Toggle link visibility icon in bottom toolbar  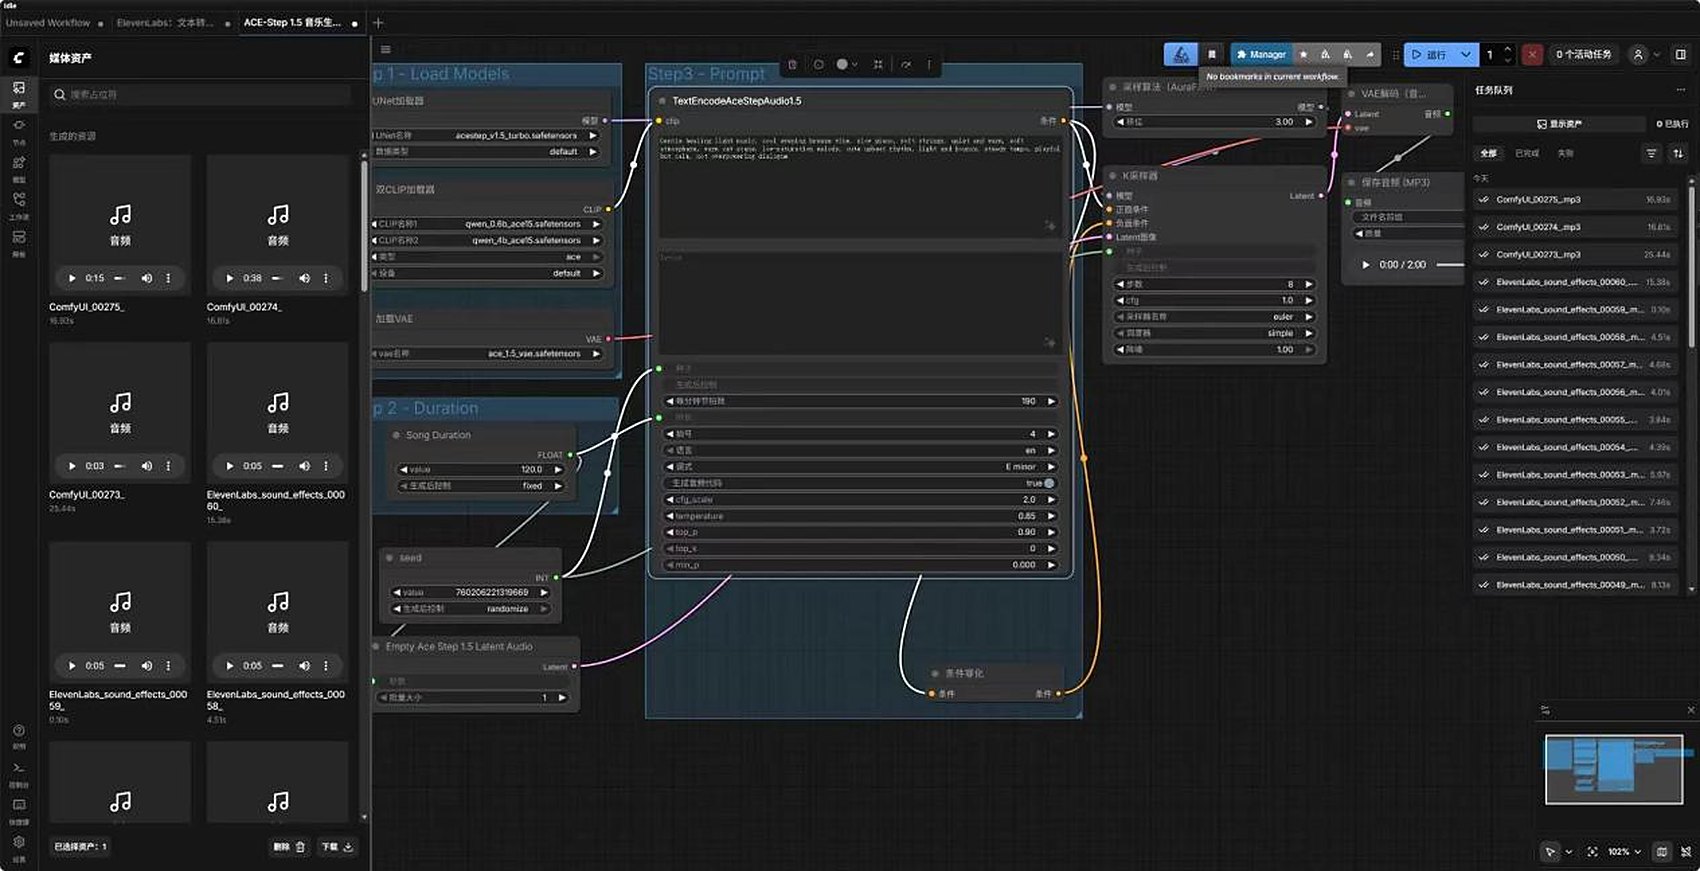[1686, 852]
